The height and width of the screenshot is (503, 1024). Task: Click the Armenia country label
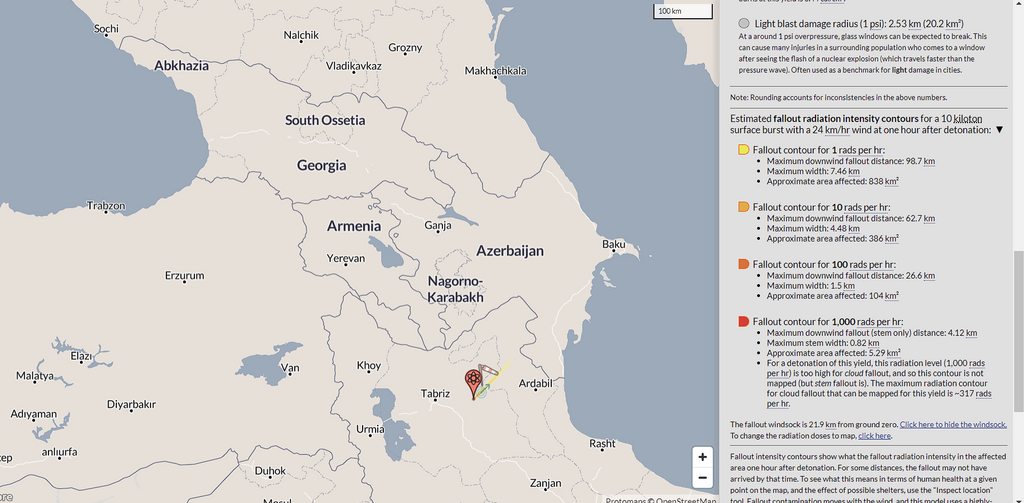(354, 226)
